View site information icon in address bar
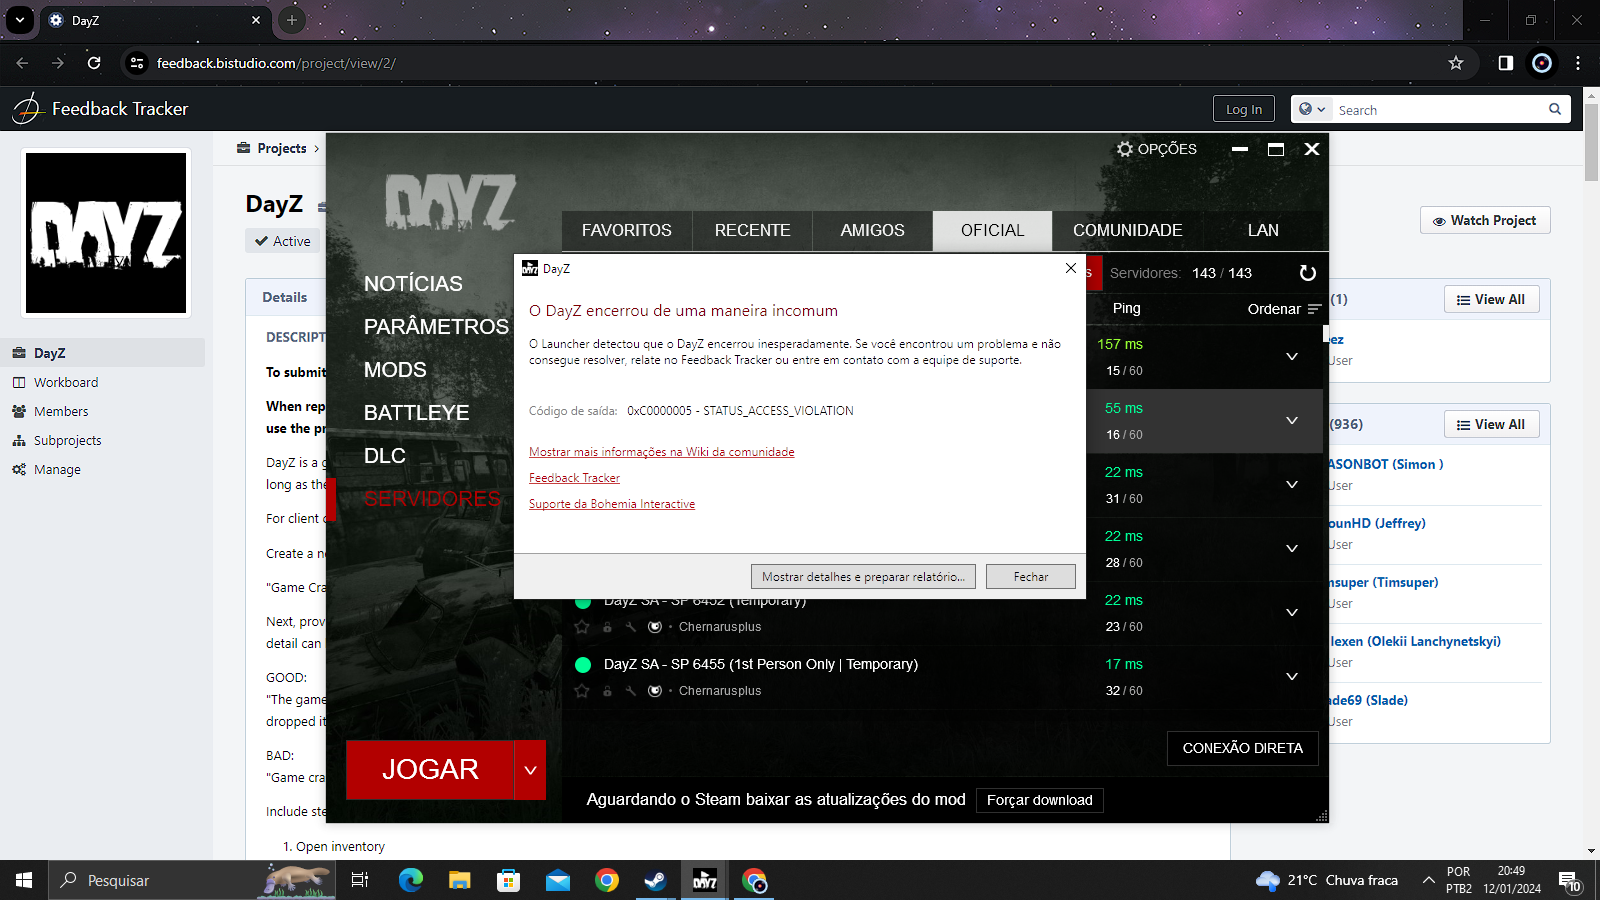This screenshot has height=900, width=1600. pos(137,63)
